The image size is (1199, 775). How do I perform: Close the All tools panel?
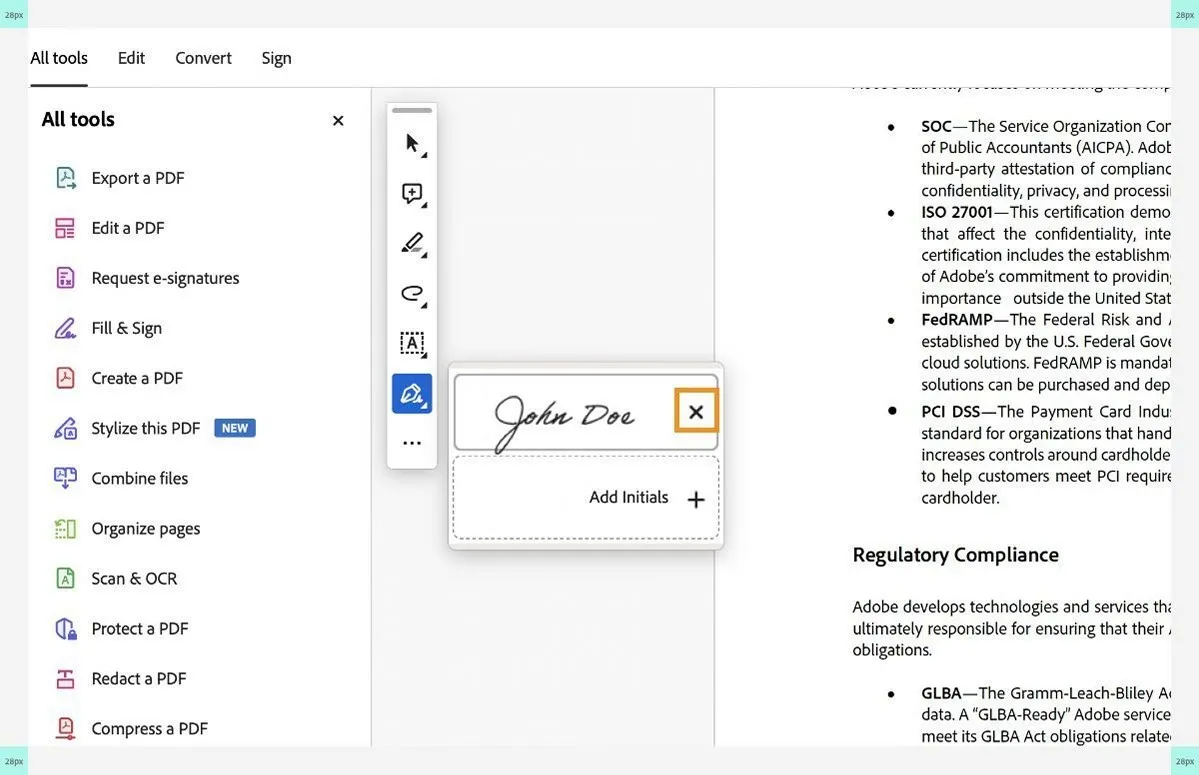pyautogui.click(x=337, y=119)
